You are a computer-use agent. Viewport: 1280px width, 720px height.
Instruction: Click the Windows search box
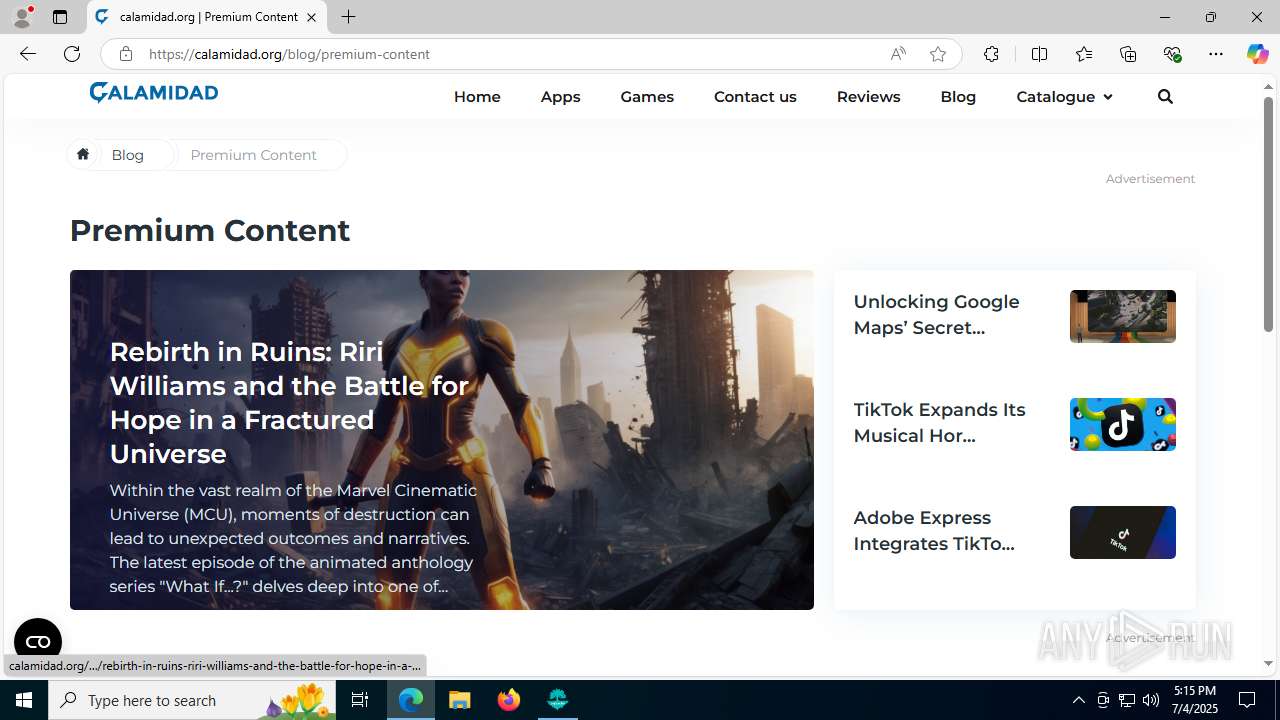pos(193,700)
